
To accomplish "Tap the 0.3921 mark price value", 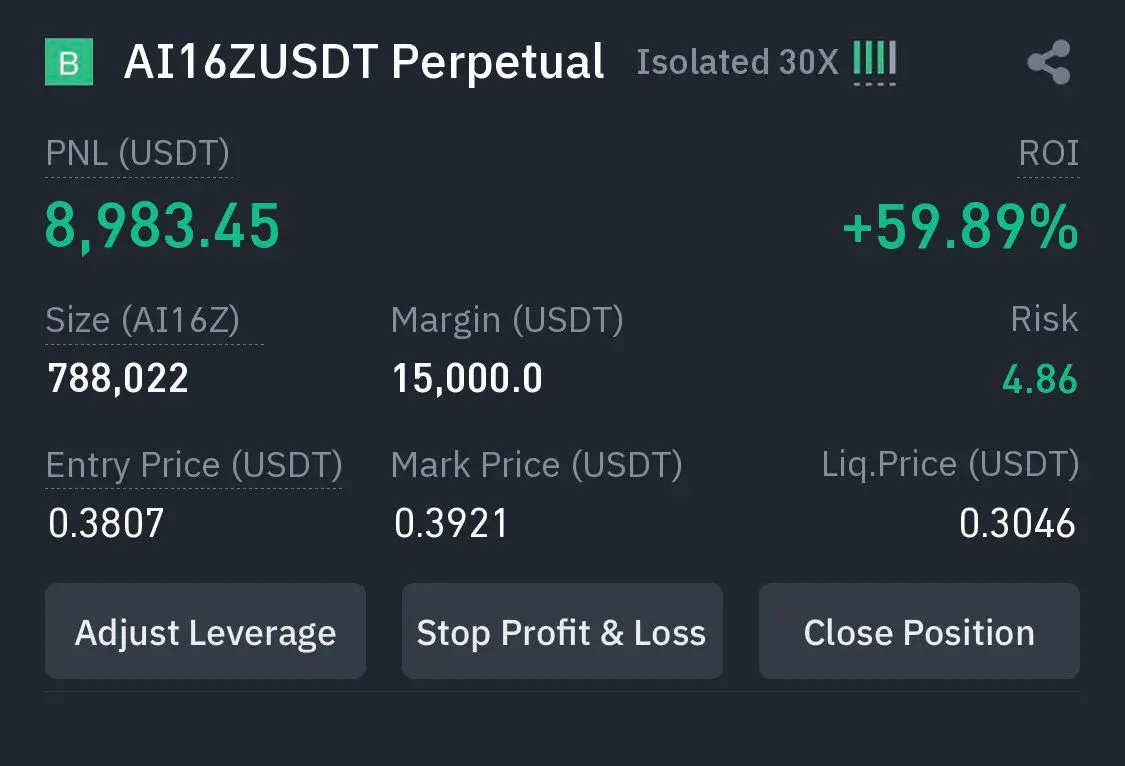I will tap(451, 523).
